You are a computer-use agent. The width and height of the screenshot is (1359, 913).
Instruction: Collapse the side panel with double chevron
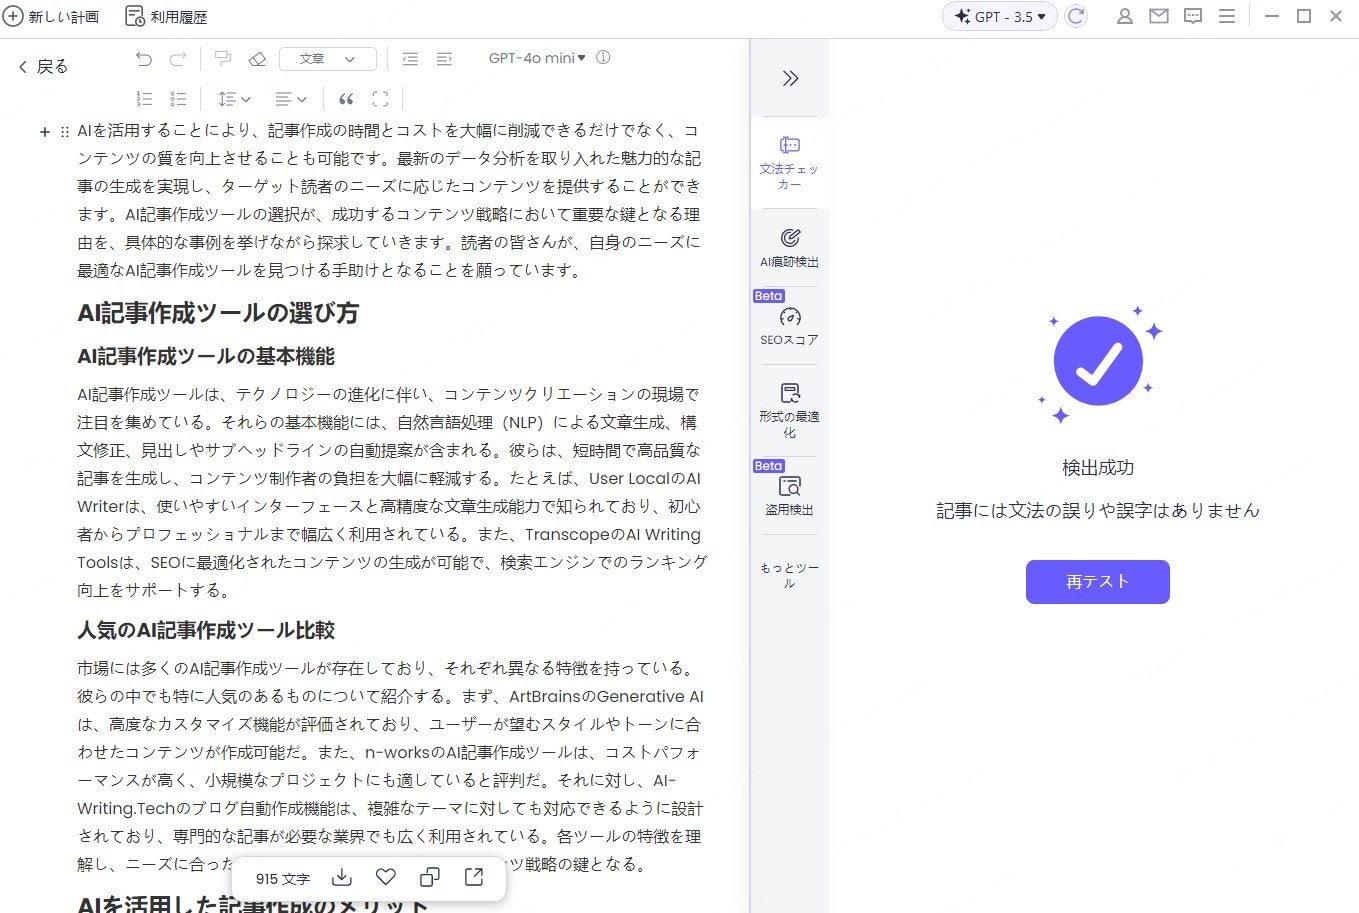790,78
